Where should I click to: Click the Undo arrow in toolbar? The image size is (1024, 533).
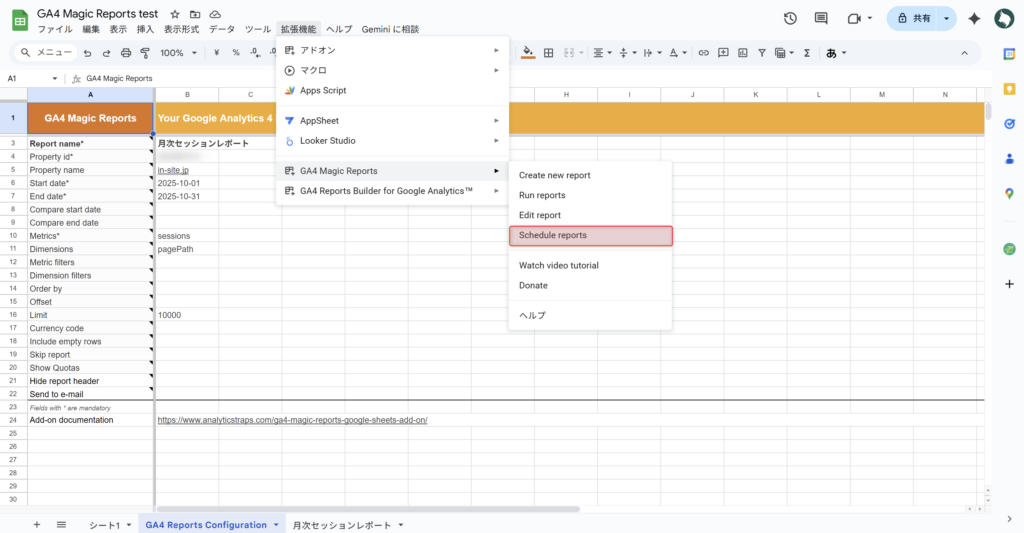pyautogui.click(x=88, y=53)
